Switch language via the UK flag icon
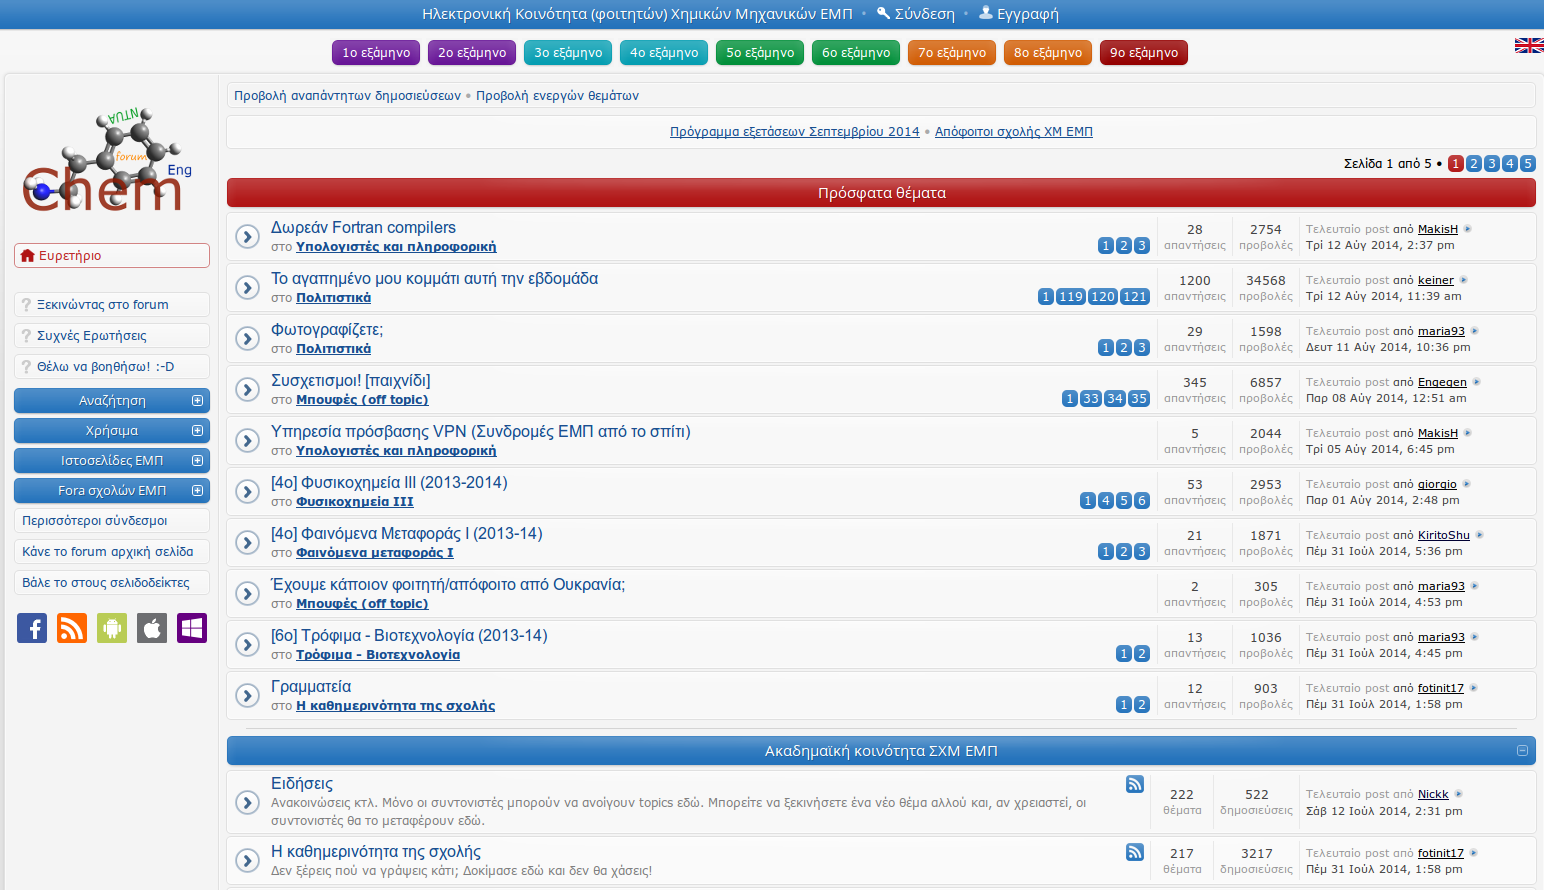 pos(1529,45)
